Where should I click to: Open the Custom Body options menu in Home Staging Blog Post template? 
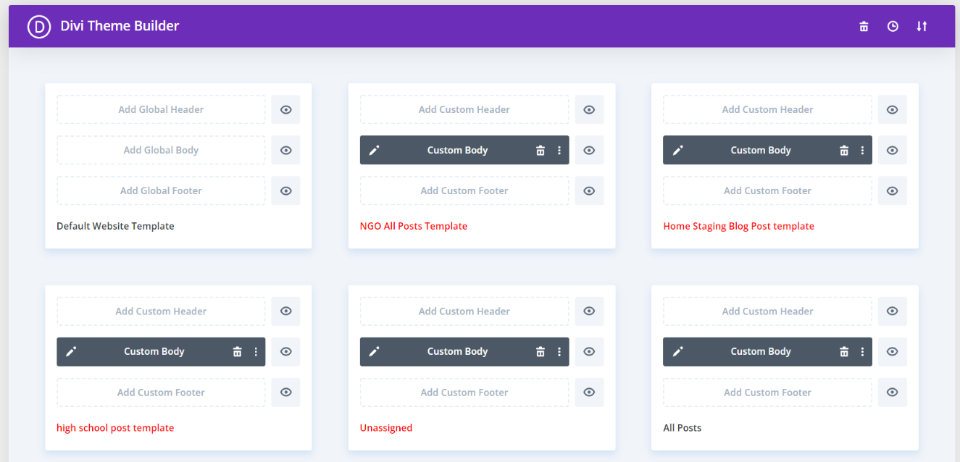pyautogui.click(x=862, y=151)
